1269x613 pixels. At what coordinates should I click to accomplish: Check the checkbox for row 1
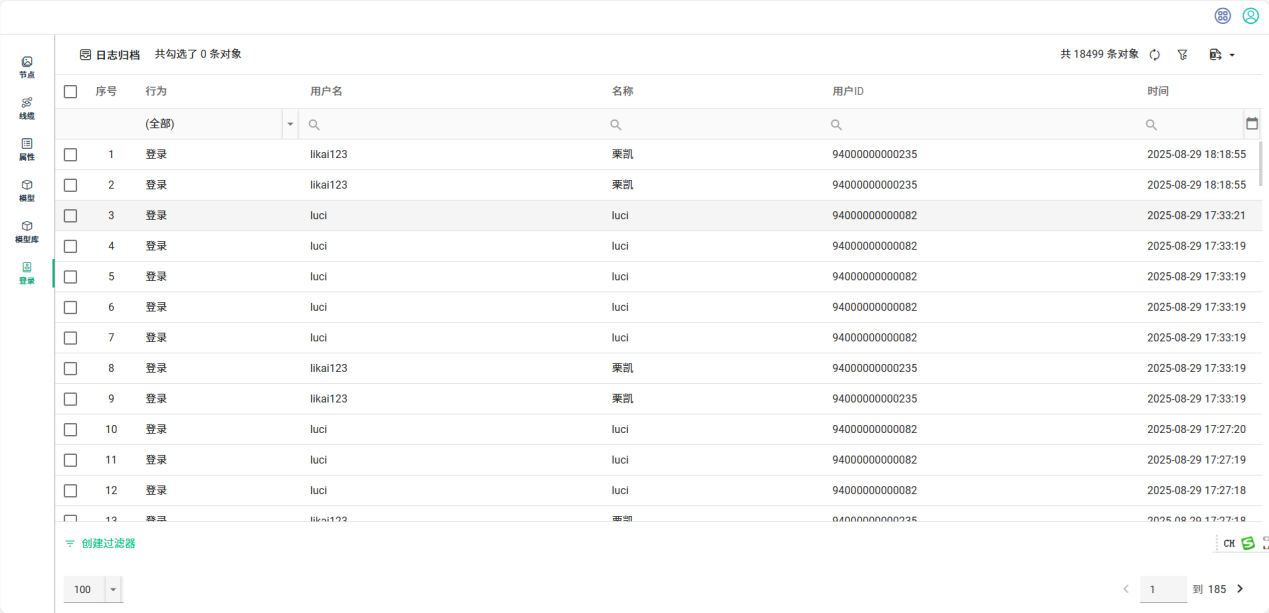pyautogui.click(x=70, y=155)
